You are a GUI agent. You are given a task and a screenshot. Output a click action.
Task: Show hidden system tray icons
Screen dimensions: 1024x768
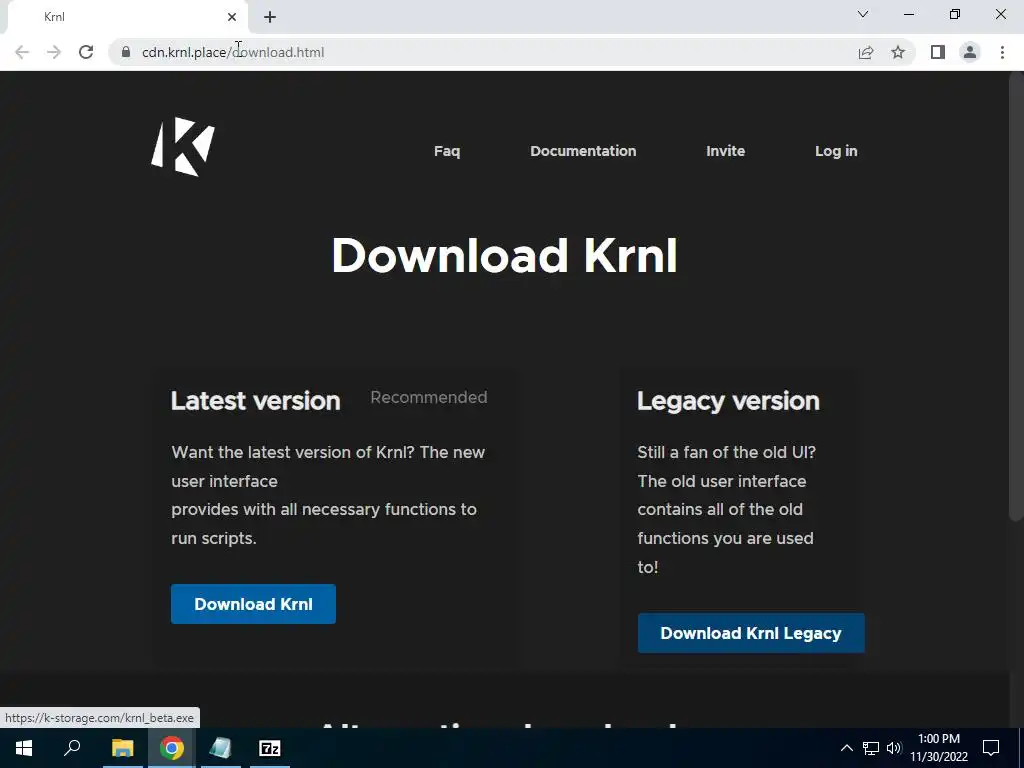point(846,748)
